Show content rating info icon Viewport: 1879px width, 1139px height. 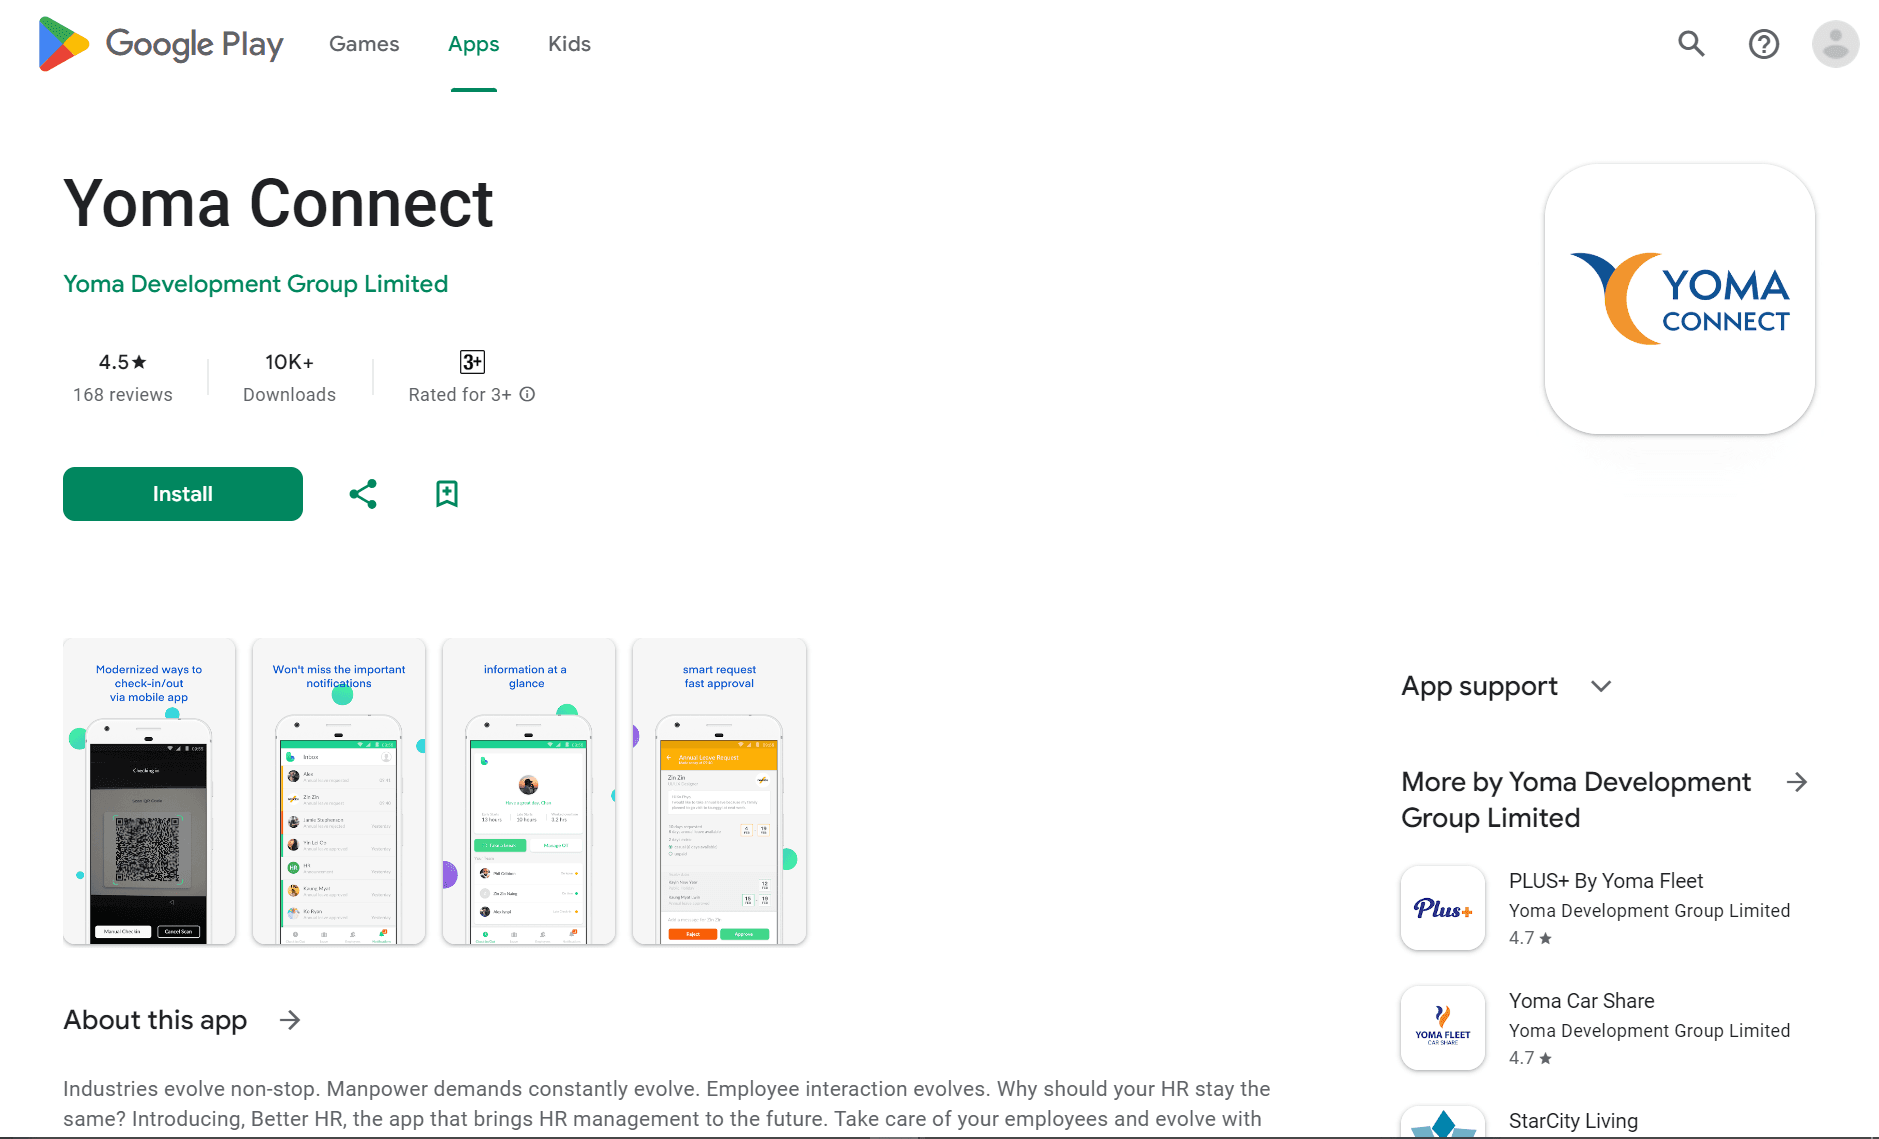pyautogui.click(x=528, y=395)
